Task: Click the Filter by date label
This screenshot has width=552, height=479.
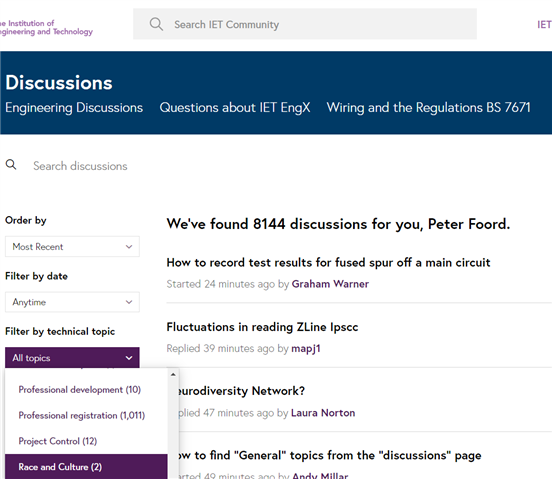Action: pos(36,276)
